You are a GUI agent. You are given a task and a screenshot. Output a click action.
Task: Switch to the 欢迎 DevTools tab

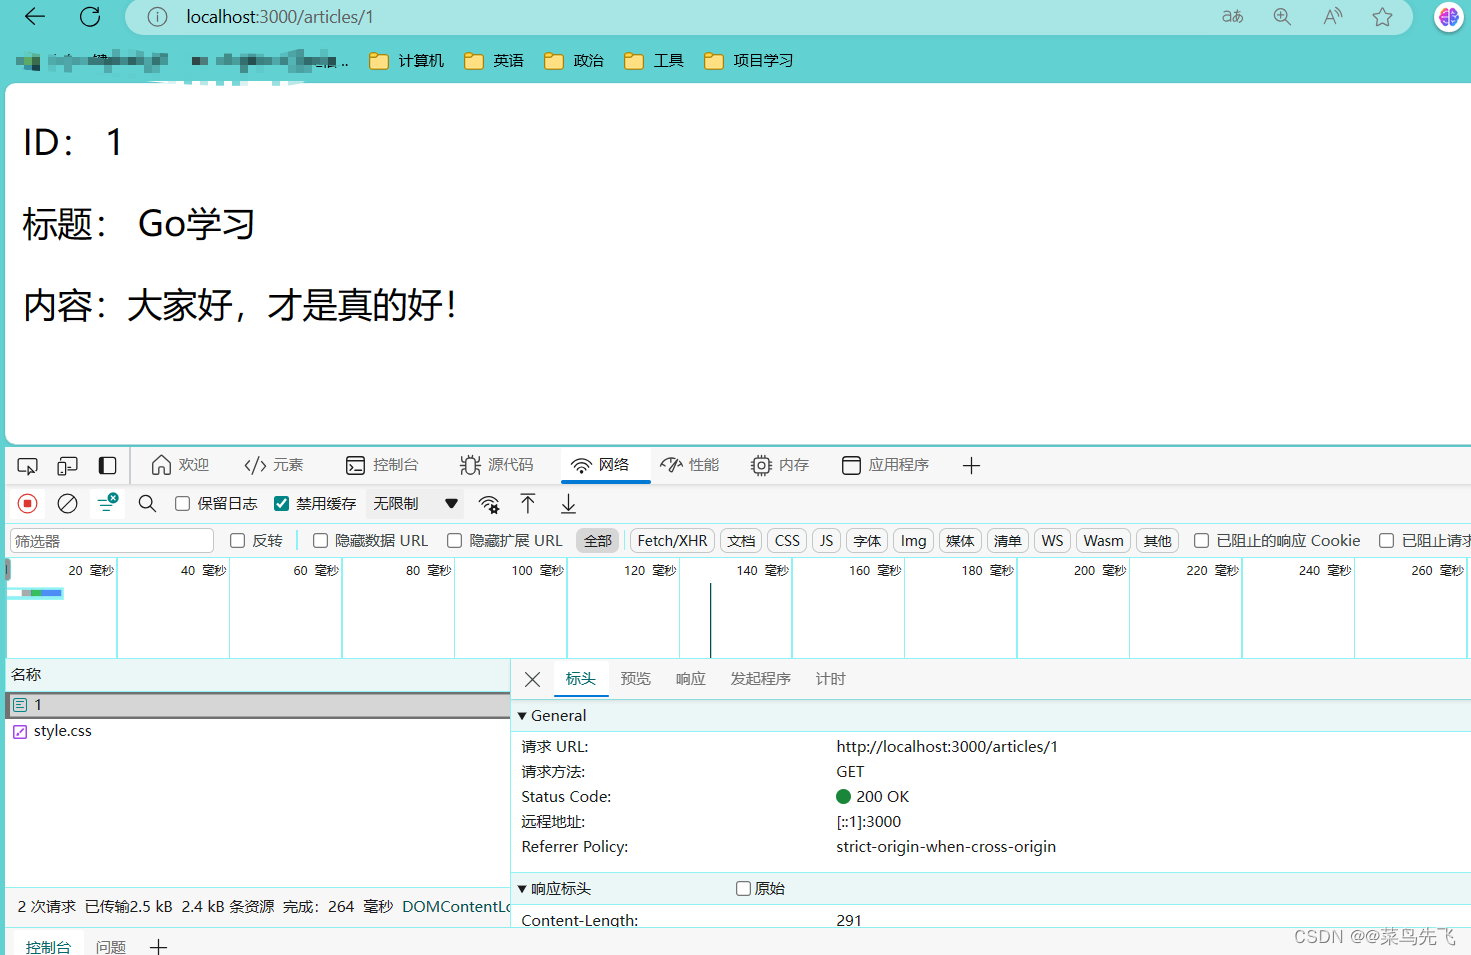181,466
